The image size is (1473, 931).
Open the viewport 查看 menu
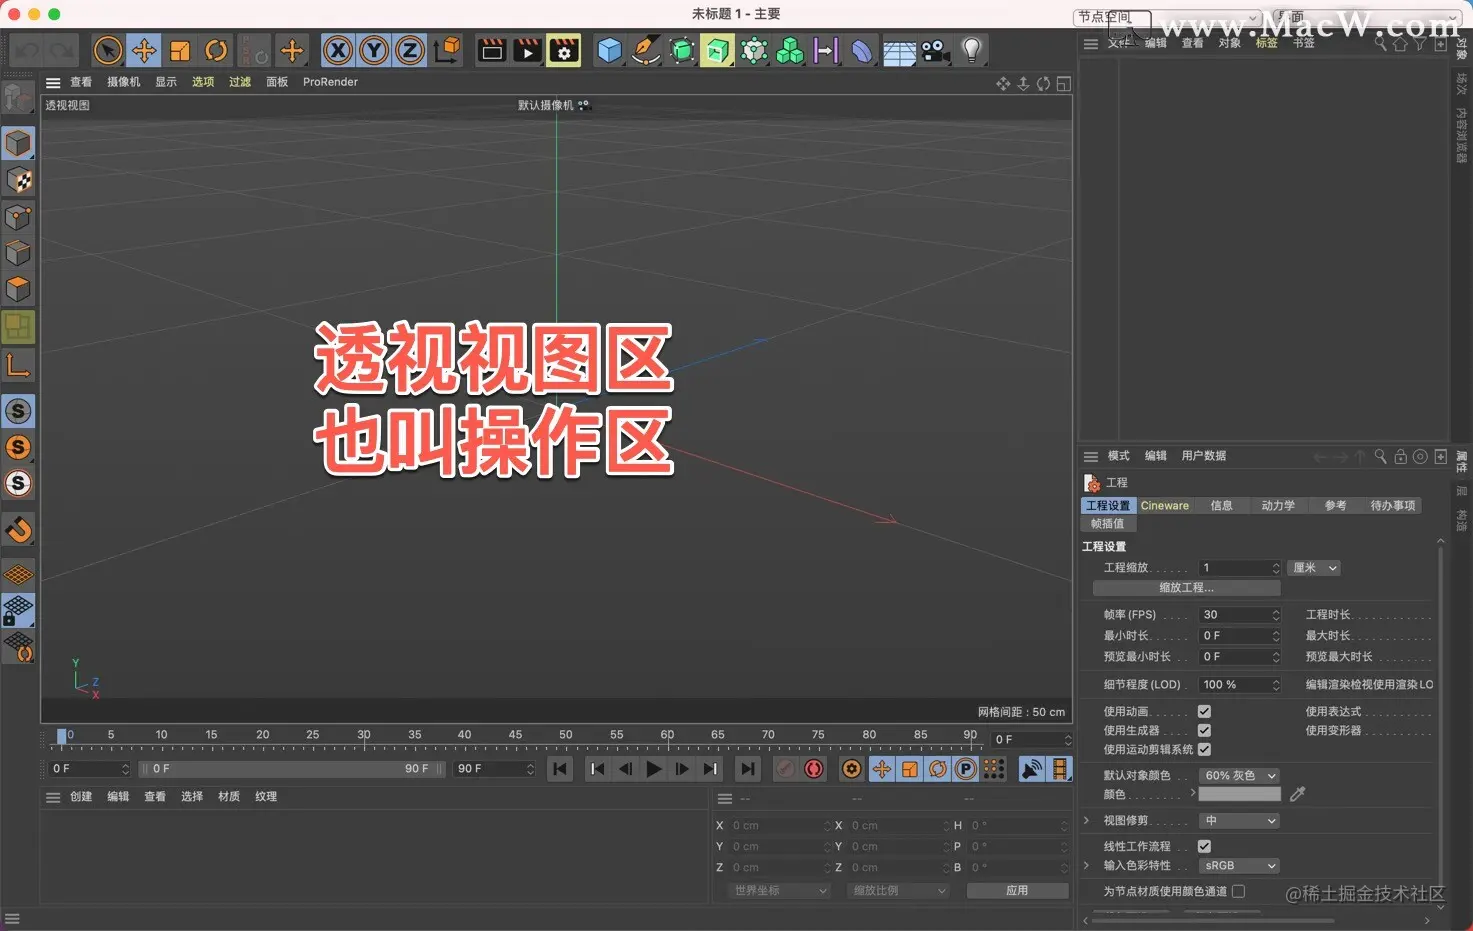pyautogui.click(x=81, y=82)
